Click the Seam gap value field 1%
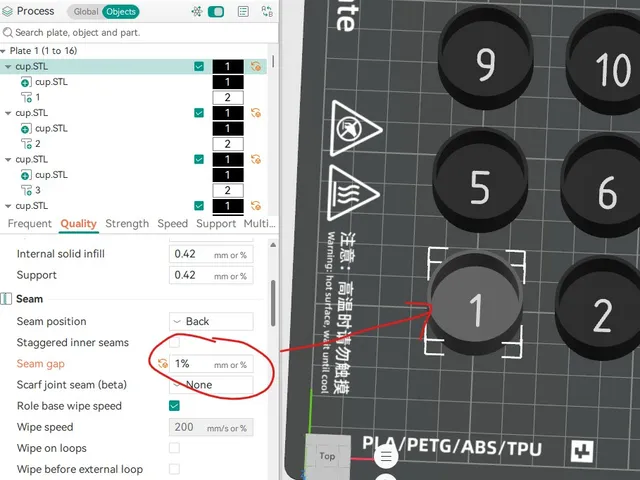This screenshot has width=640, height=480. click(x=211, y=364)
